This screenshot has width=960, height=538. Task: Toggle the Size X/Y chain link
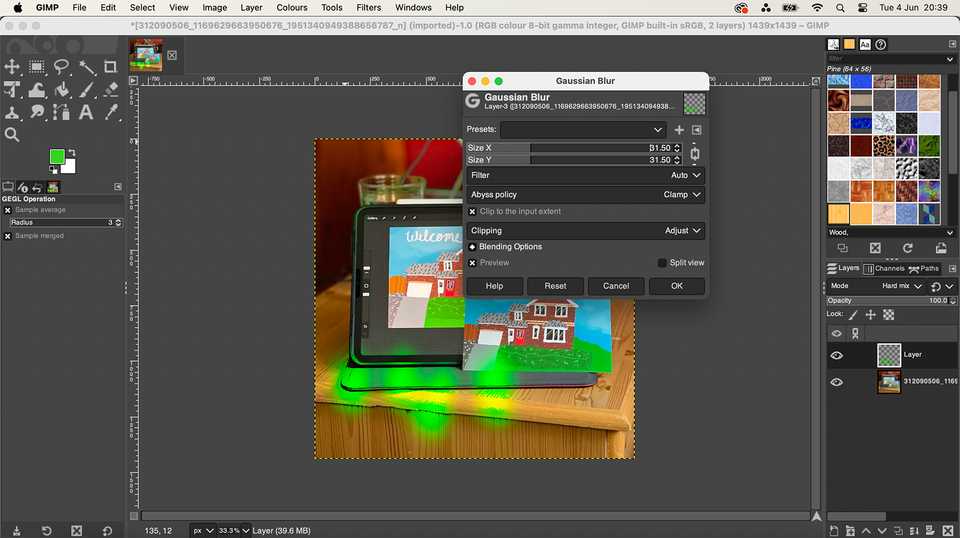pyautogui.click(x=695, y=154)
